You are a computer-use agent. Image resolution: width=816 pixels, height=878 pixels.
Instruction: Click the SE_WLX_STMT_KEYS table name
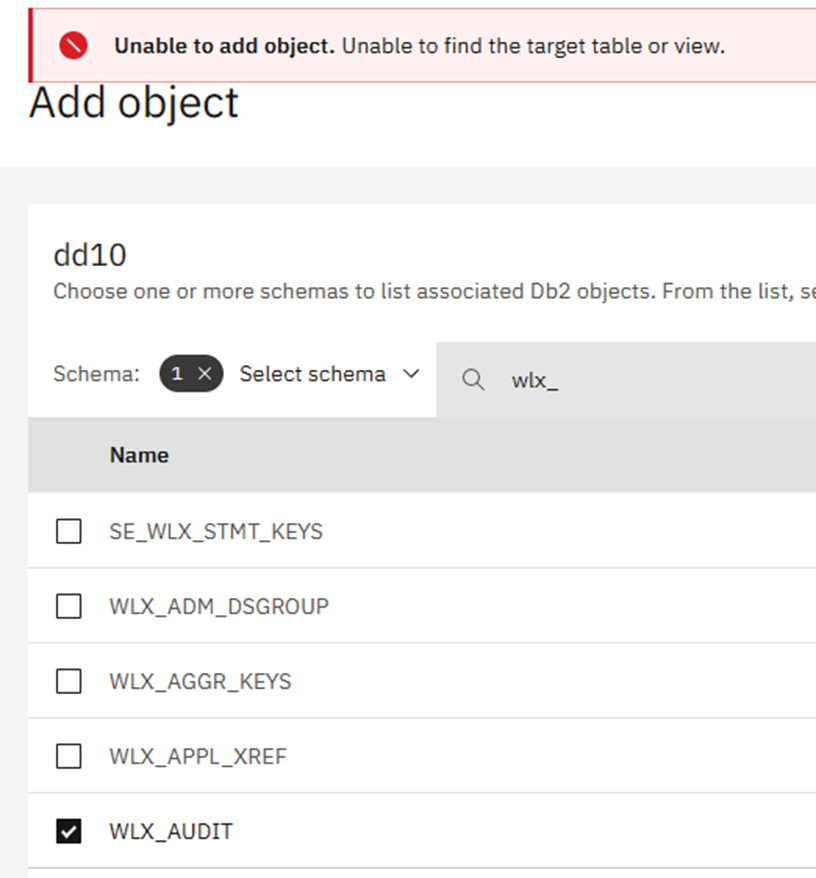[216, 531]
